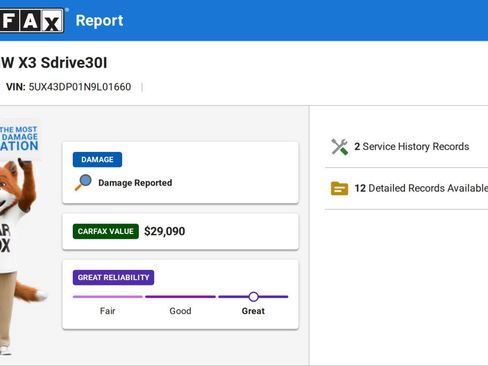
Task: Click the 'X3 Sdrive30I' vehicle title
Action: click(x=62, y=63)
